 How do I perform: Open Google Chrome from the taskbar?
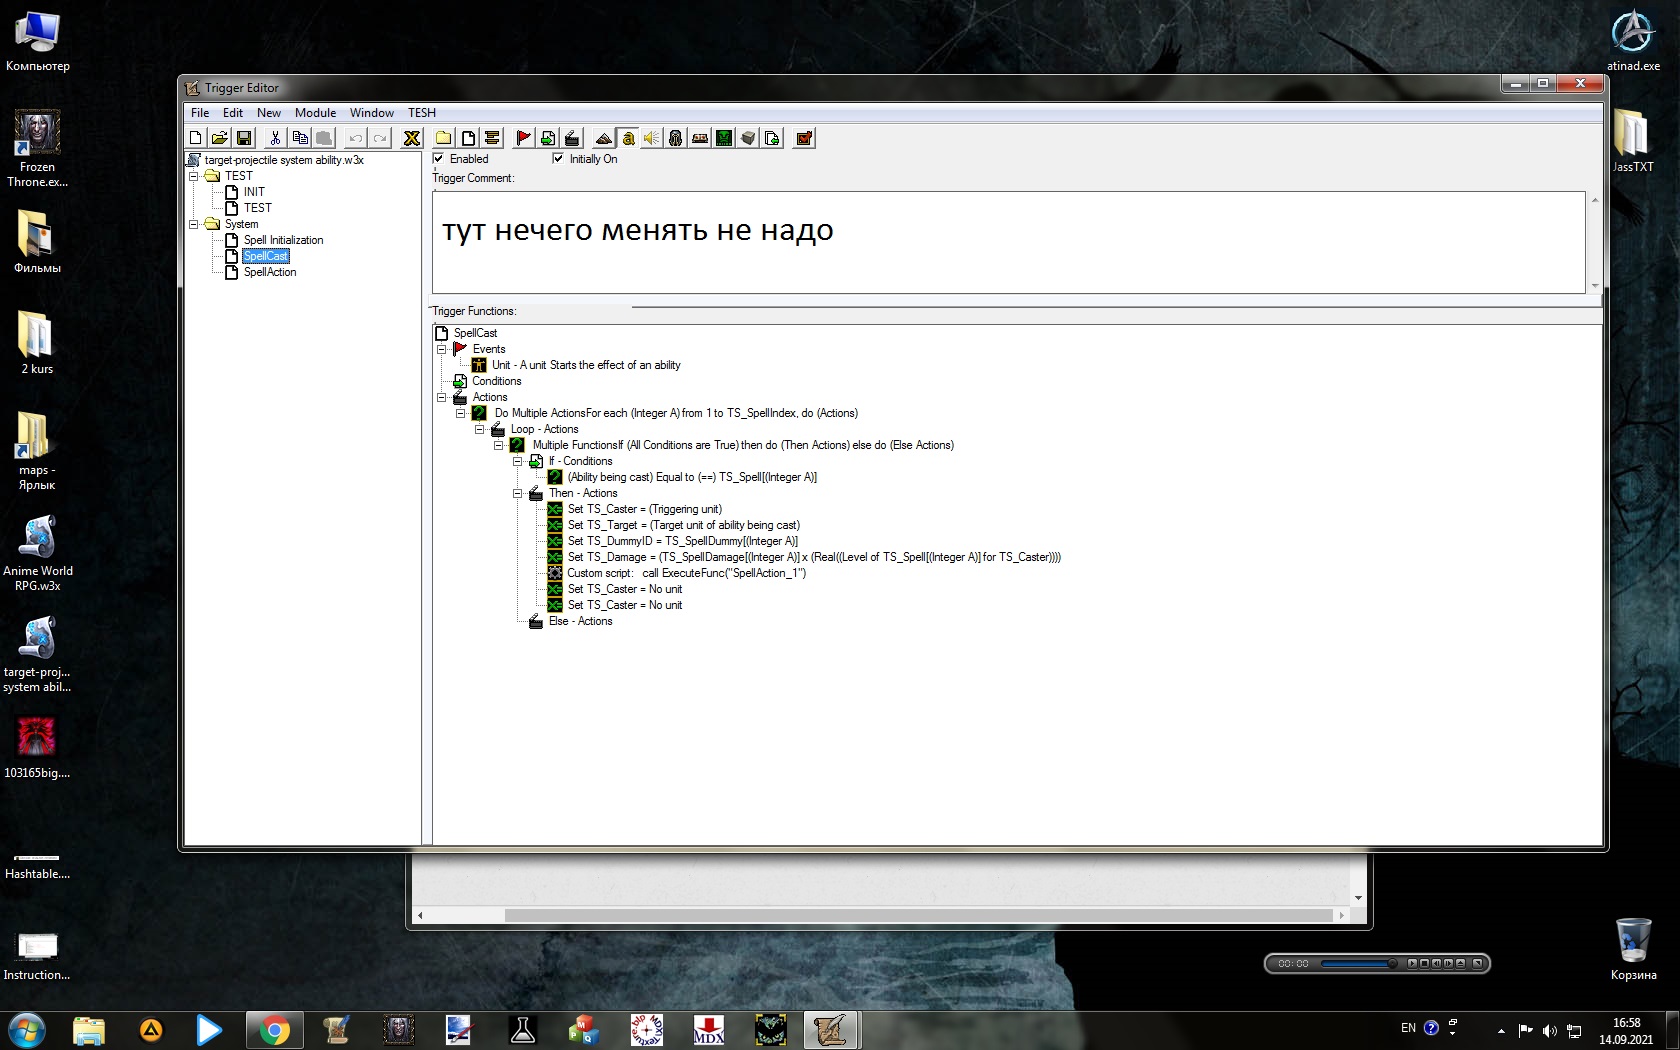pos(274,1030)
